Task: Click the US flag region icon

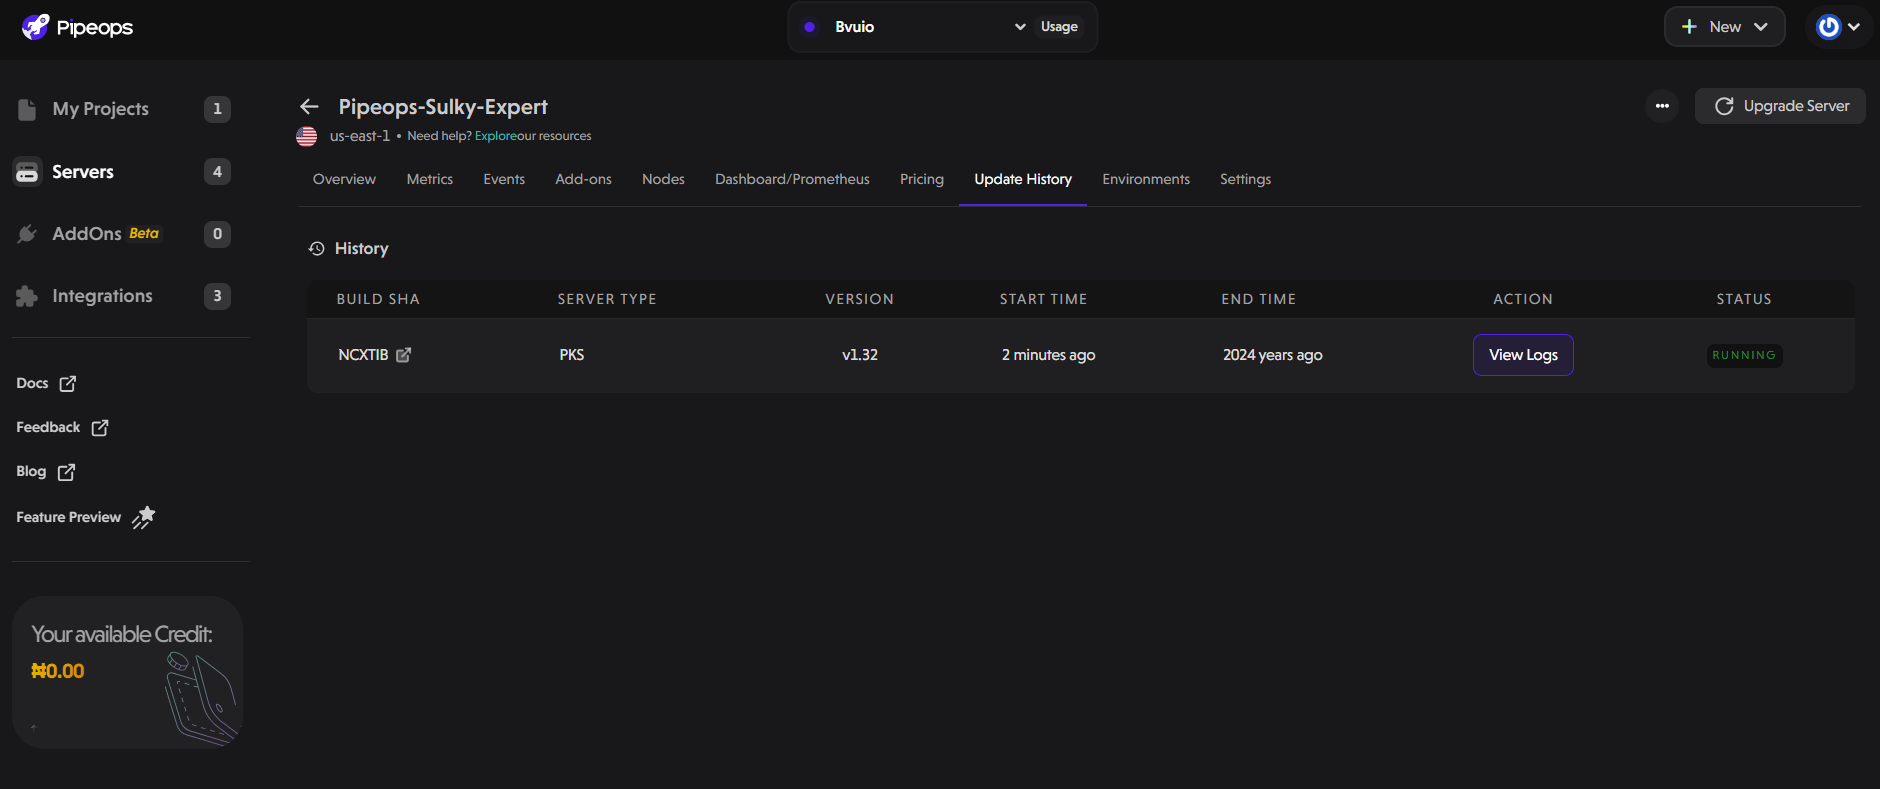Action: 307,136
